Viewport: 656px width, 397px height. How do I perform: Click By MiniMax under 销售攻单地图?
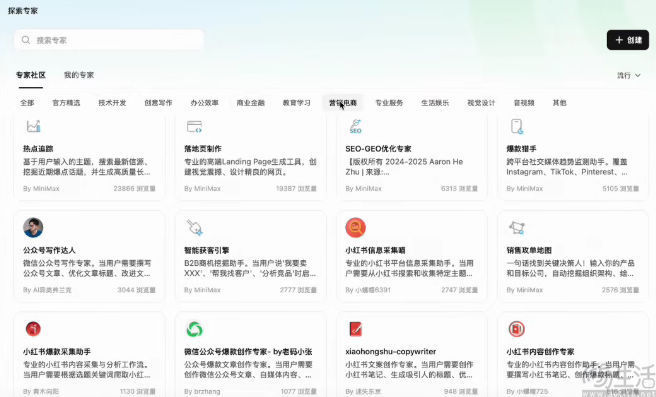pos(525,290)
